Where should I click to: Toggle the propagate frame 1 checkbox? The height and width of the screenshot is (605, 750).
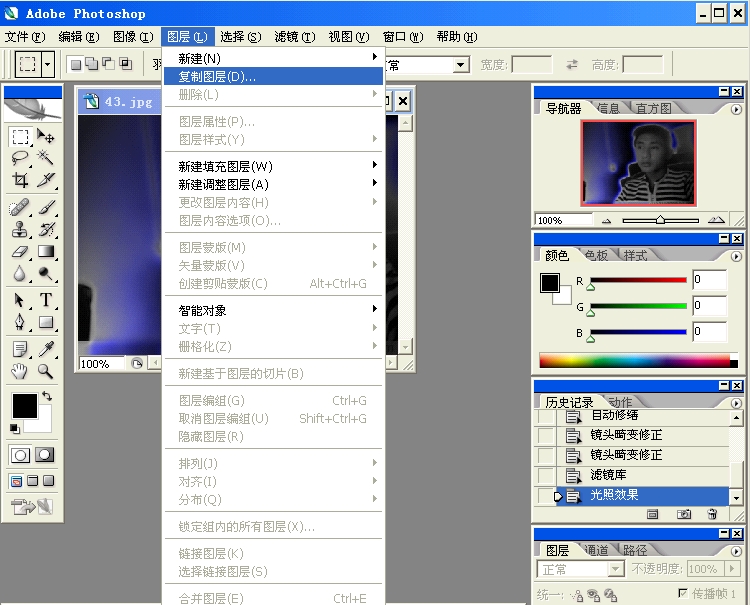pyautogui.click(x=683, y=593)
